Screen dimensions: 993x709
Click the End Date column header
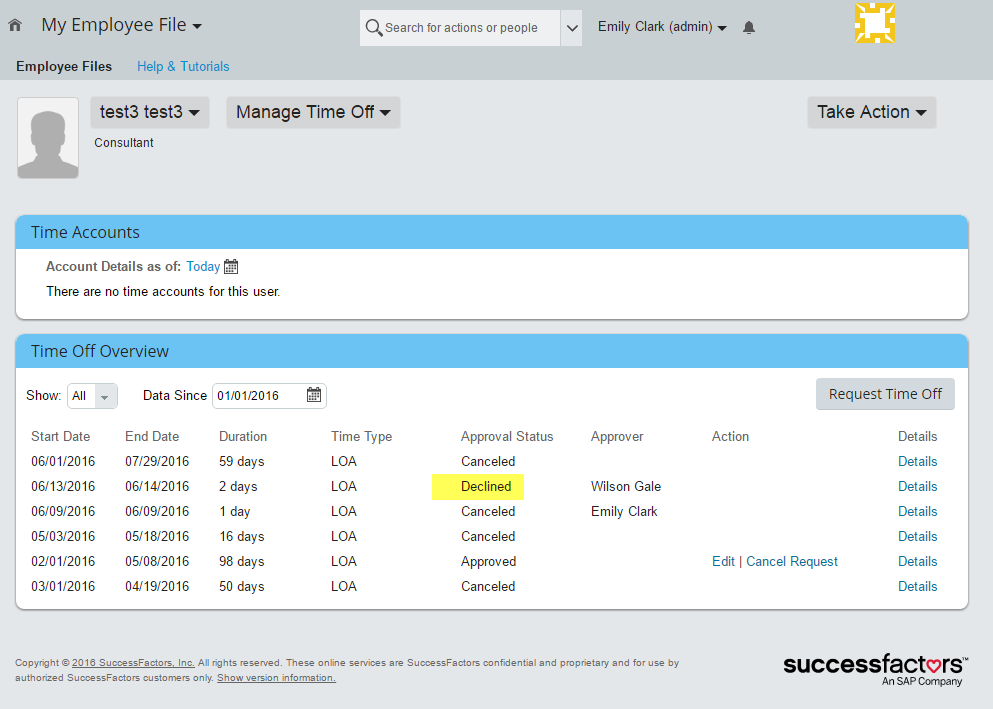point(152,436)
